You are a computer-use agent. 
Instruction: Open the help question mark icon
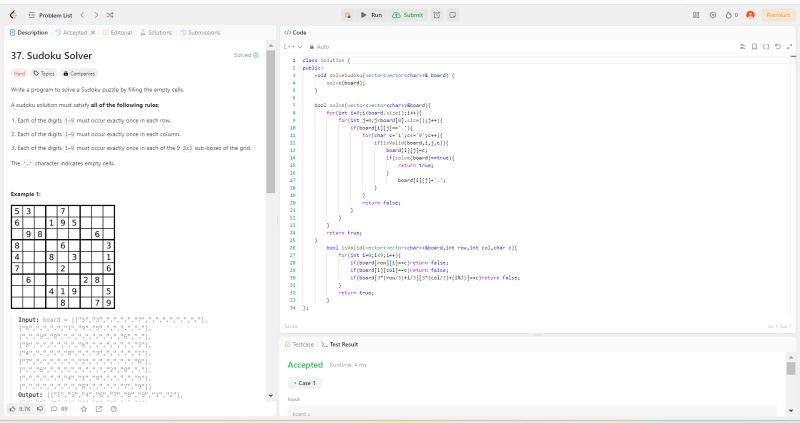pyautogui.click(x=114, y=409)
